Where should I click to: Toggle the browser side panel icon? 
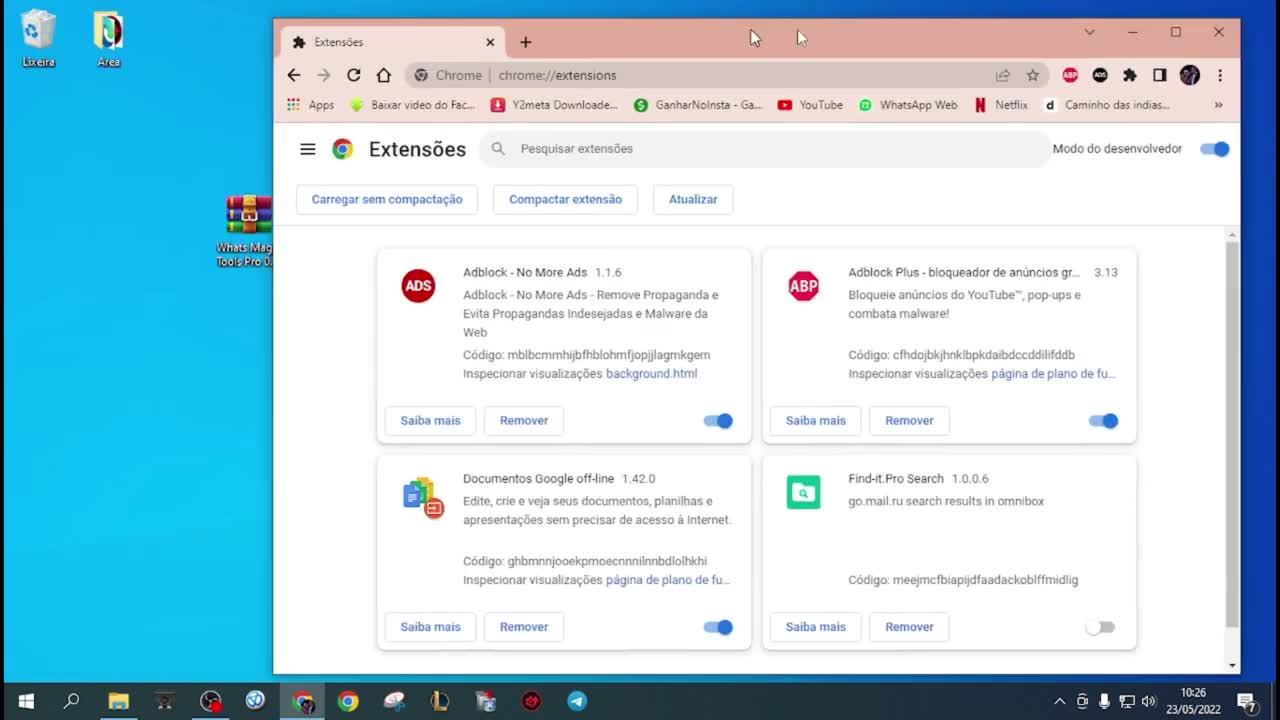pyautogui.click(x=1160, y=75)
